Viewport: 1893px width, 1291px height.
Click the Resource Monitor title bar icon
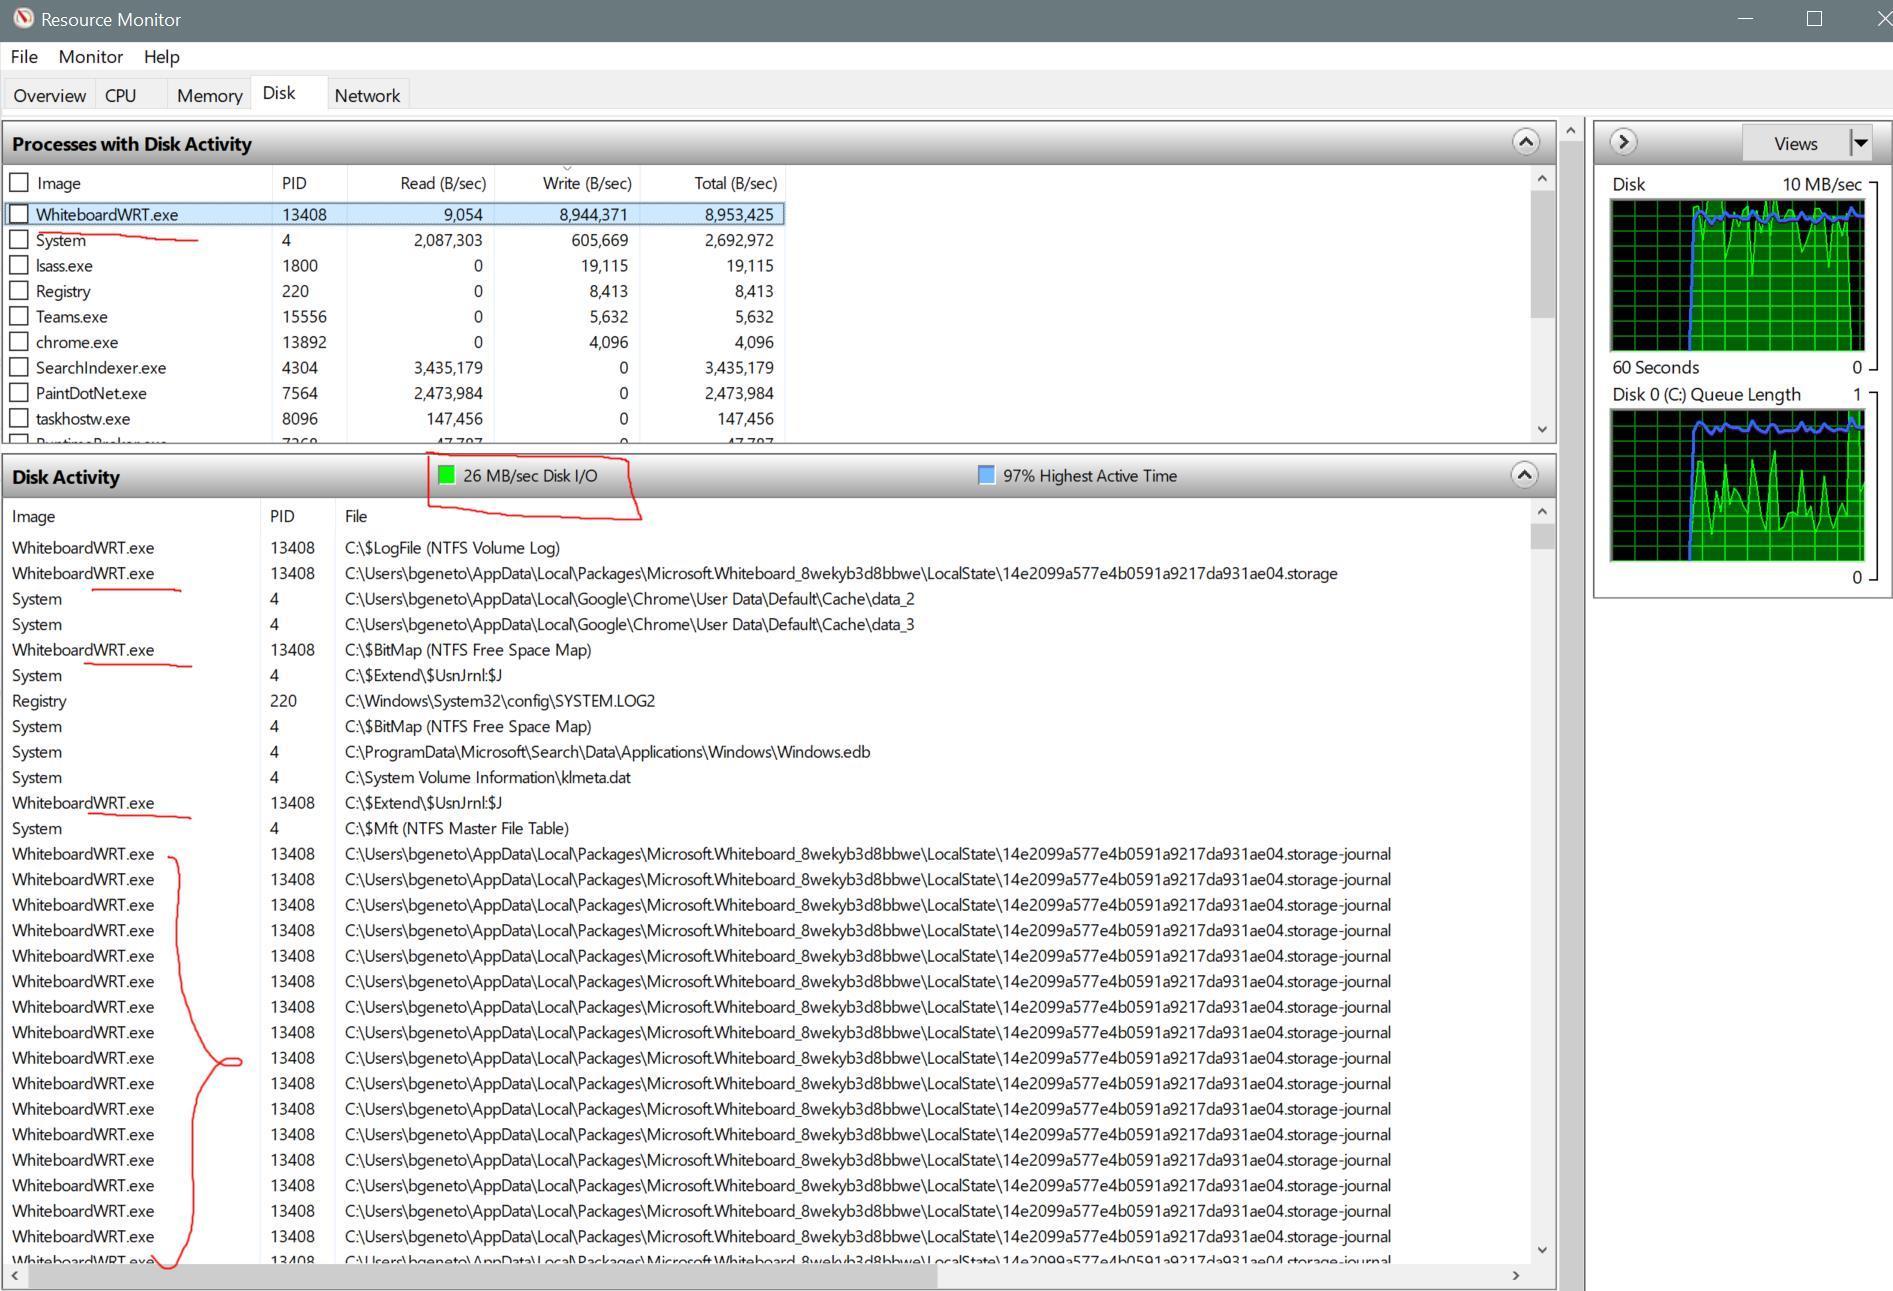tap(22, 19)
